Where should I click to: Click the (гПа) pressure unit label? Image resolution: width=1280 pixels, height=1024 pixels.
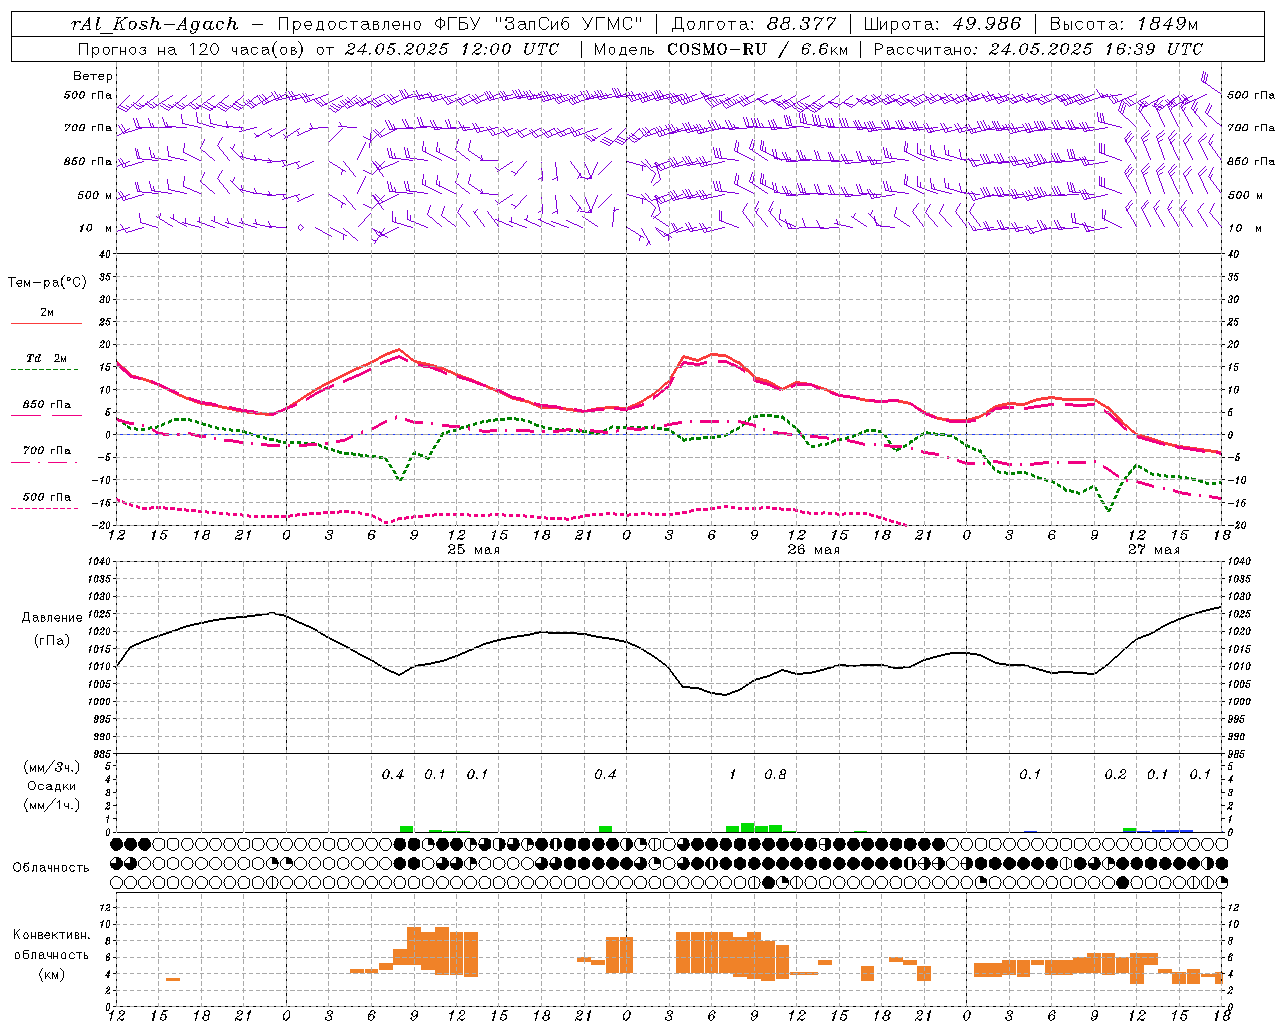coord(52,641)
